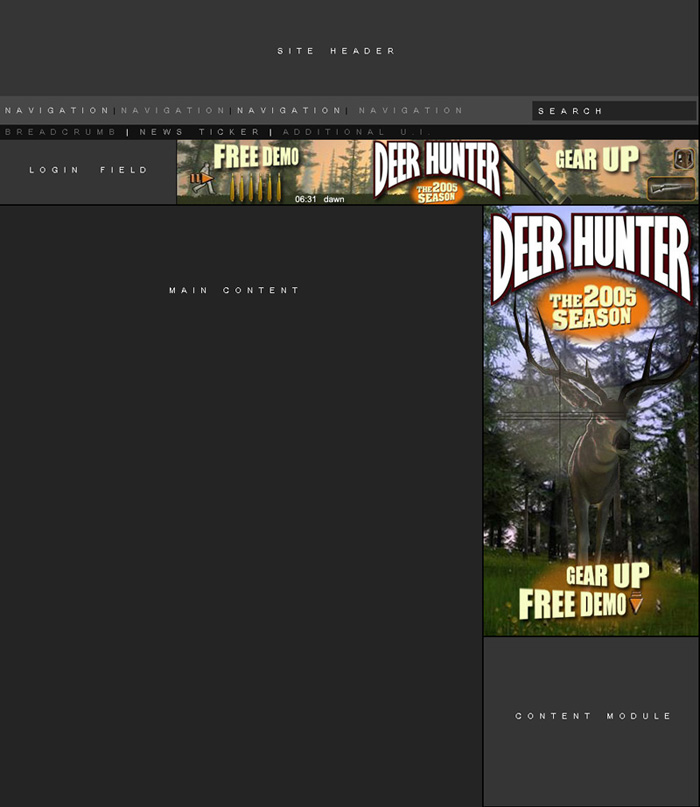Click The 2005 Season badge in side ad
The image size is (700, 807).
pyautogui.click(x=593, y=308)
